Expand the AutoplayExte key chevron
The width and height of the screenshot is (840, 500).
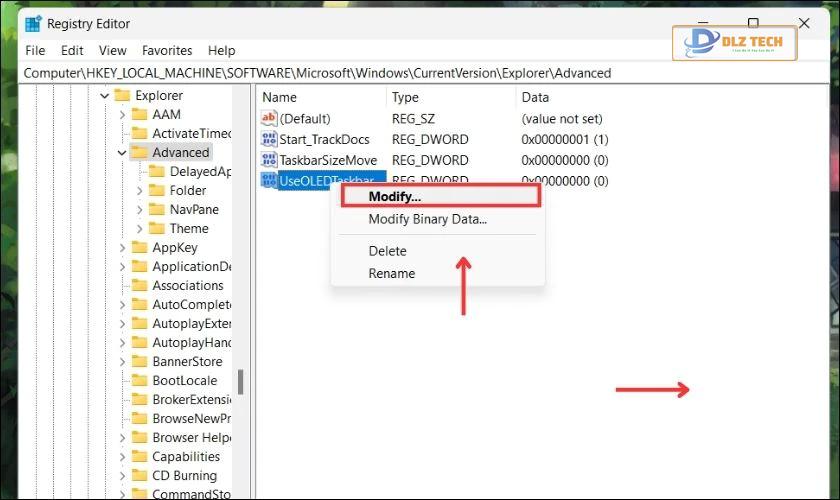[x=122, y=324]
